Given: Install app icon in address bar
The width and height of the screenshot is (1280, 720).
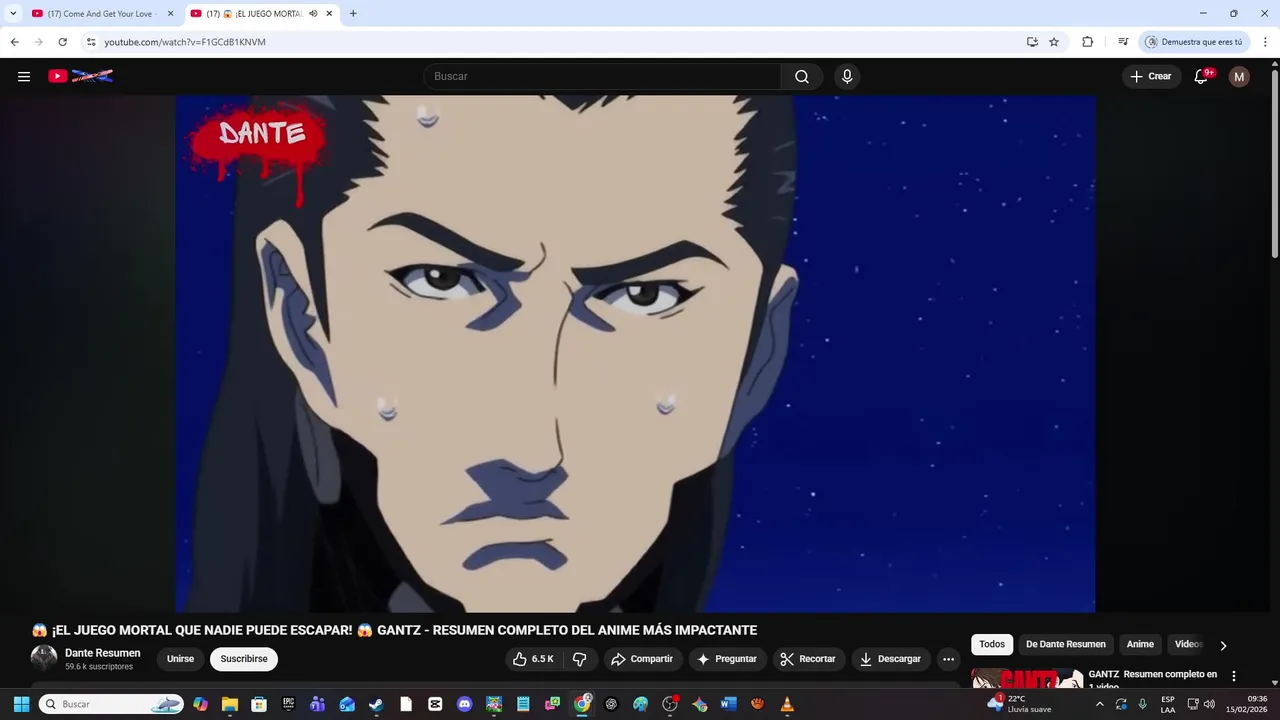Looking at the screenshot, I should (1032, 42).
